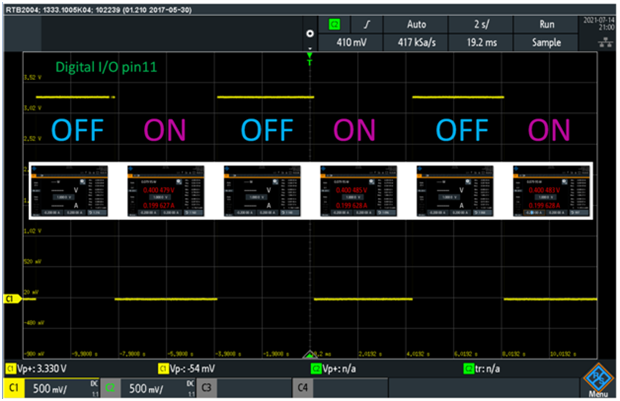Click the date and time display

coord(599,24)
